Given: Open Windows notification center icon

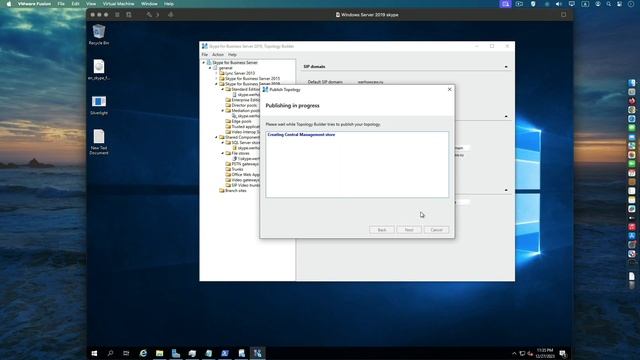Looking at the screenshot, I should pyautogui.click(x=563, y=353).
